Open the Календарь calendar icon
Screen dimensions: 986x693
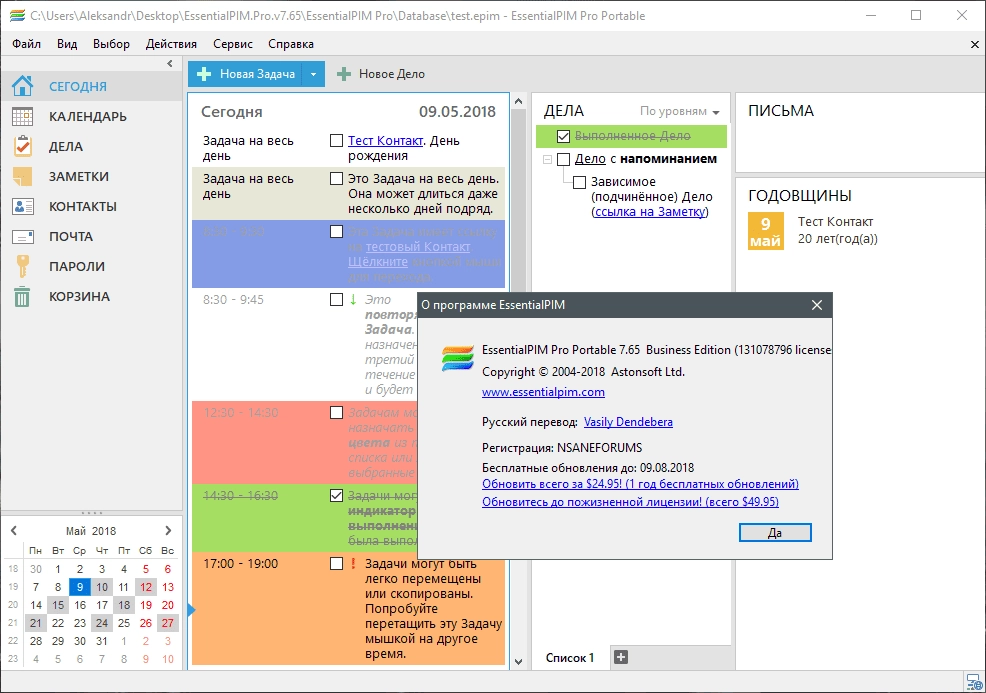pyautogui.click(x=23, y=116)
